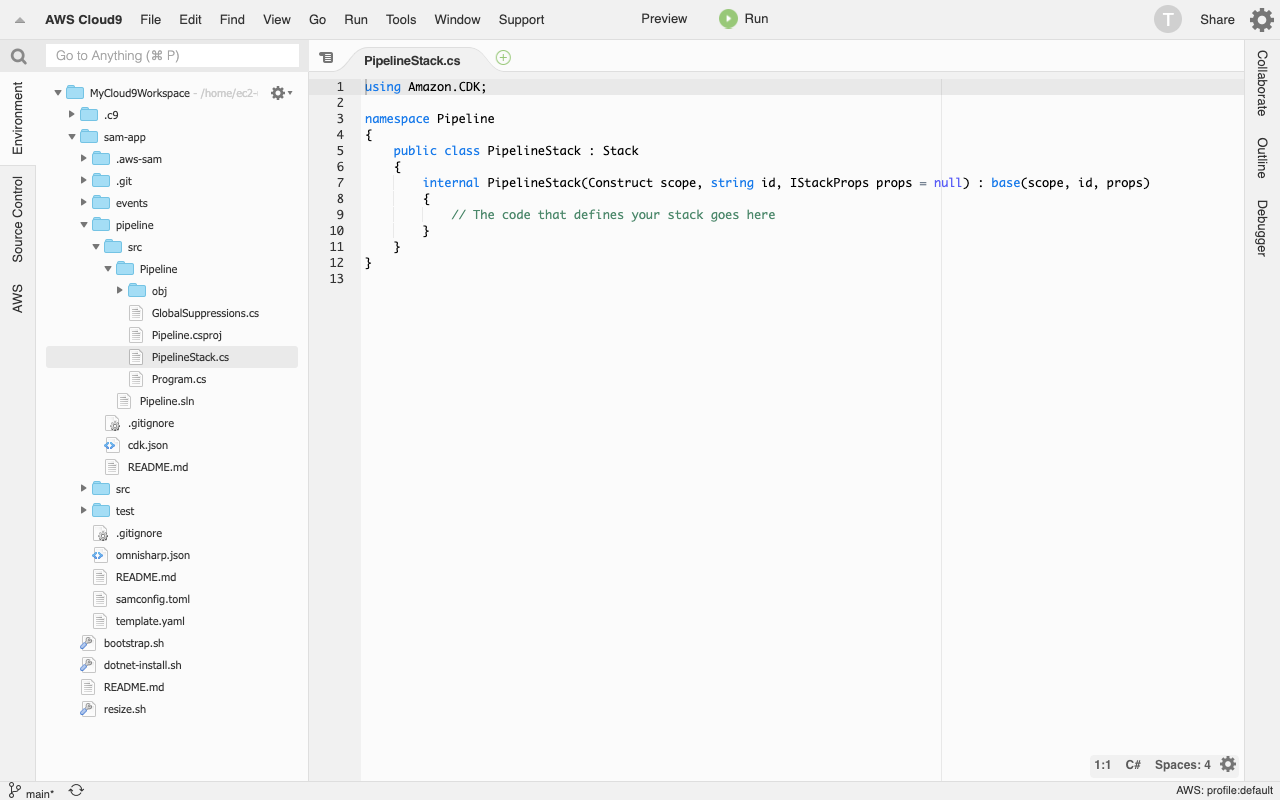Select the omnisharp.json file icon
Image resolution: width=1280 pixels, height=800 pixels.
[100, 555]
